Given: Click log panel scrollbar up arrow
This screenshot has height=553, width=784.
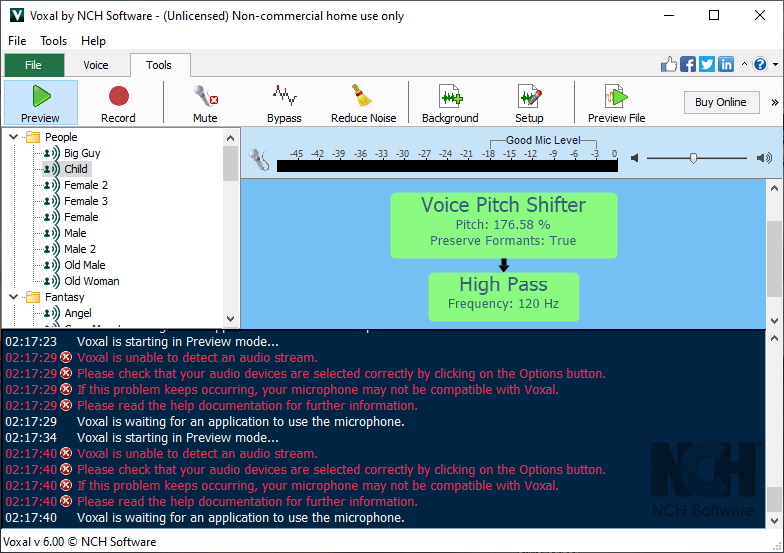Looking at the screenshot, I should point(774,338).
